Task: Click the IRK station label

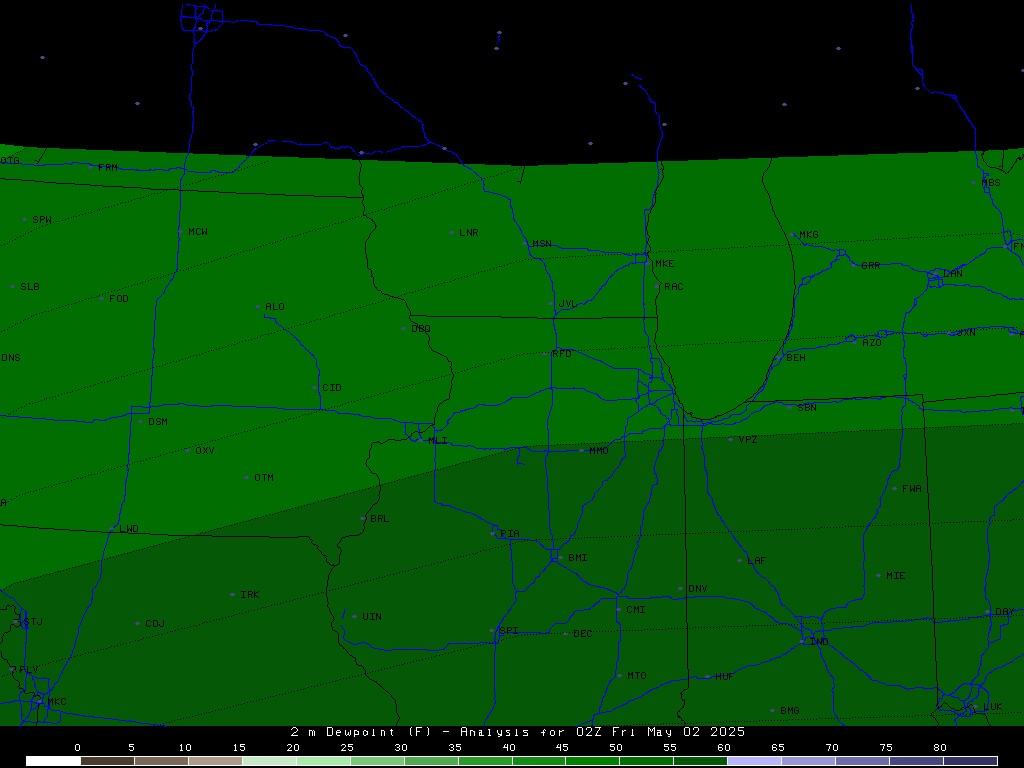Action: pyautogui.click(x=249, y=595)
